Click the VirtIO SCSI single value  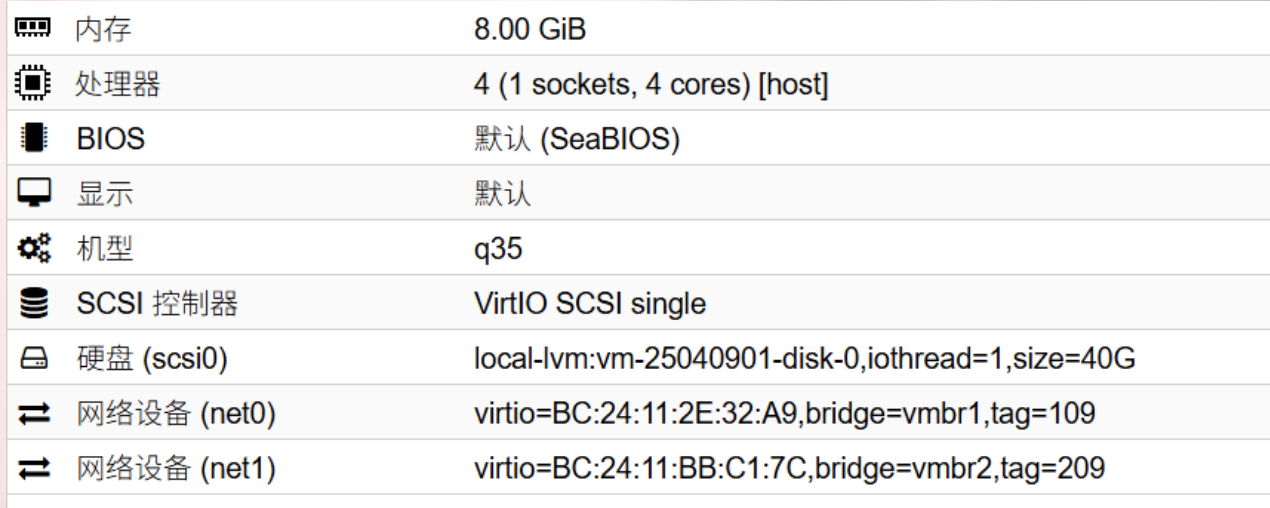[590, 303]
